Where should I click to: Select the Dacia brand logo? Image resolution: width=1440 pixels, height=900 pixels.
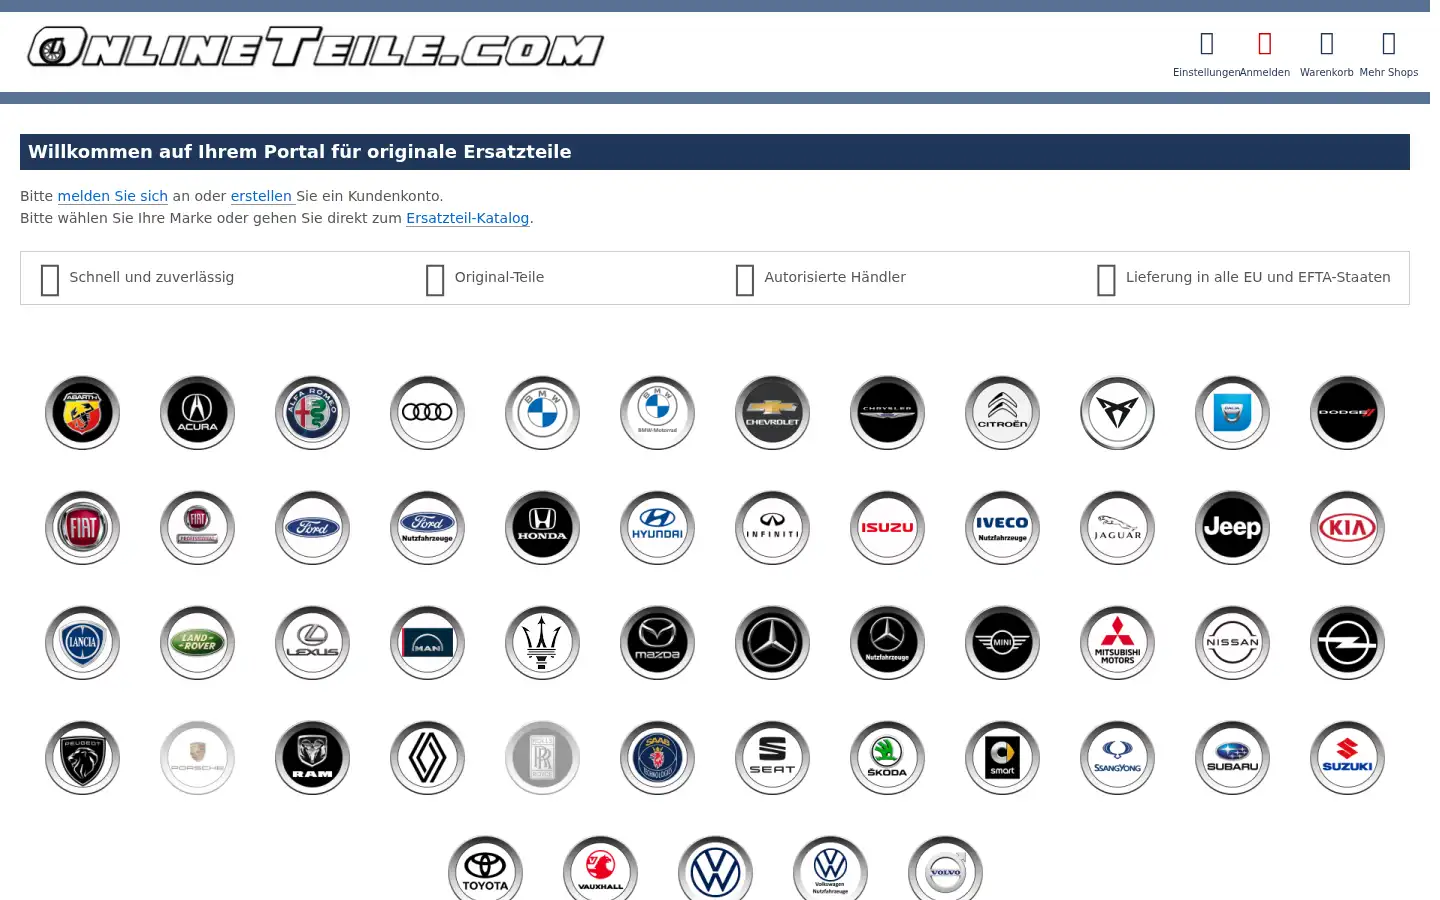coord(1232,413)
